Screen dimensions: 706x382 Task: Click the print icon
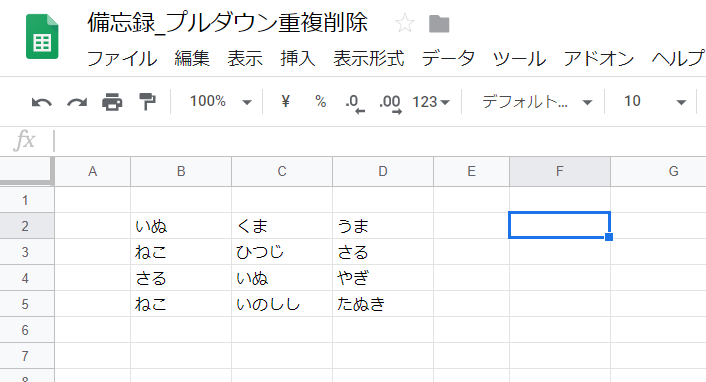click(x=112, y=102)
